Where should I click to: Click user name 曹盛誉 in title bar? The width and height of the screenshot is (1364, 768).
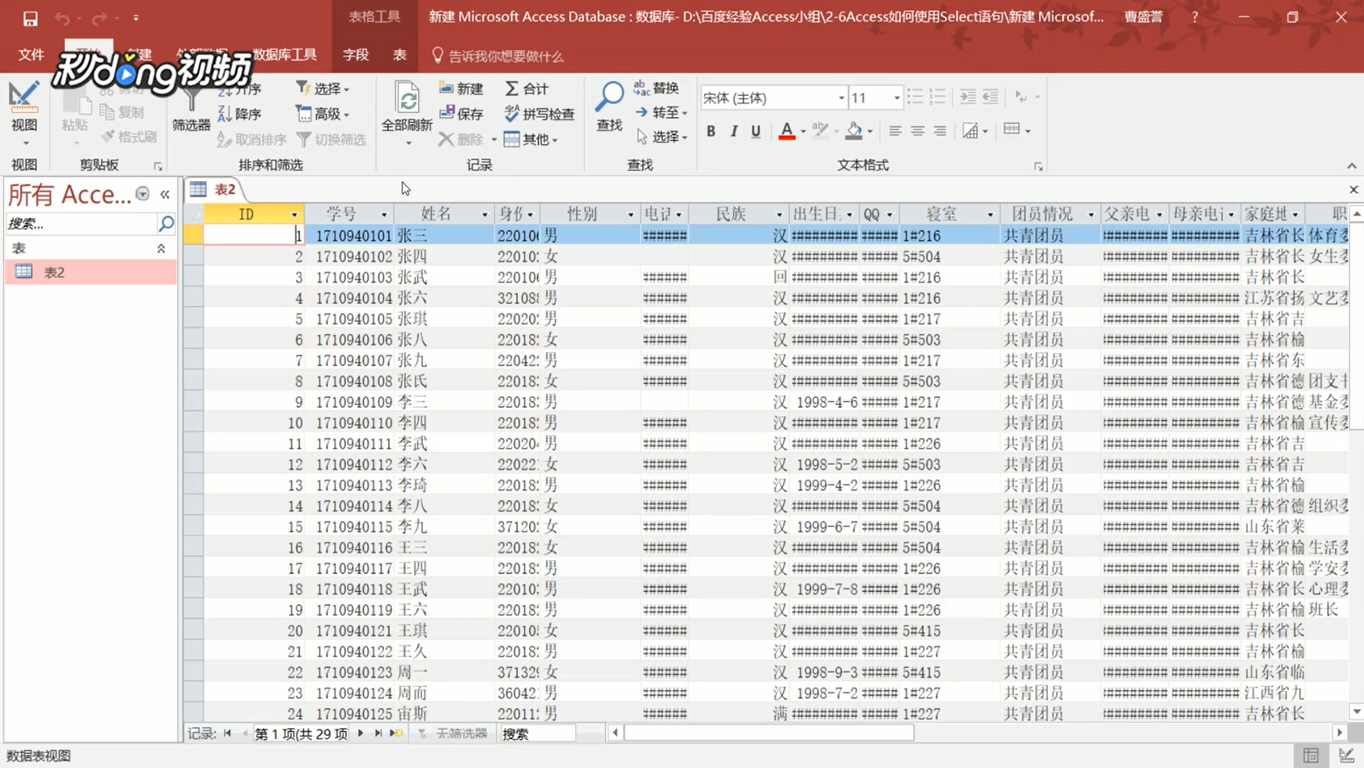click(1143, 17)
